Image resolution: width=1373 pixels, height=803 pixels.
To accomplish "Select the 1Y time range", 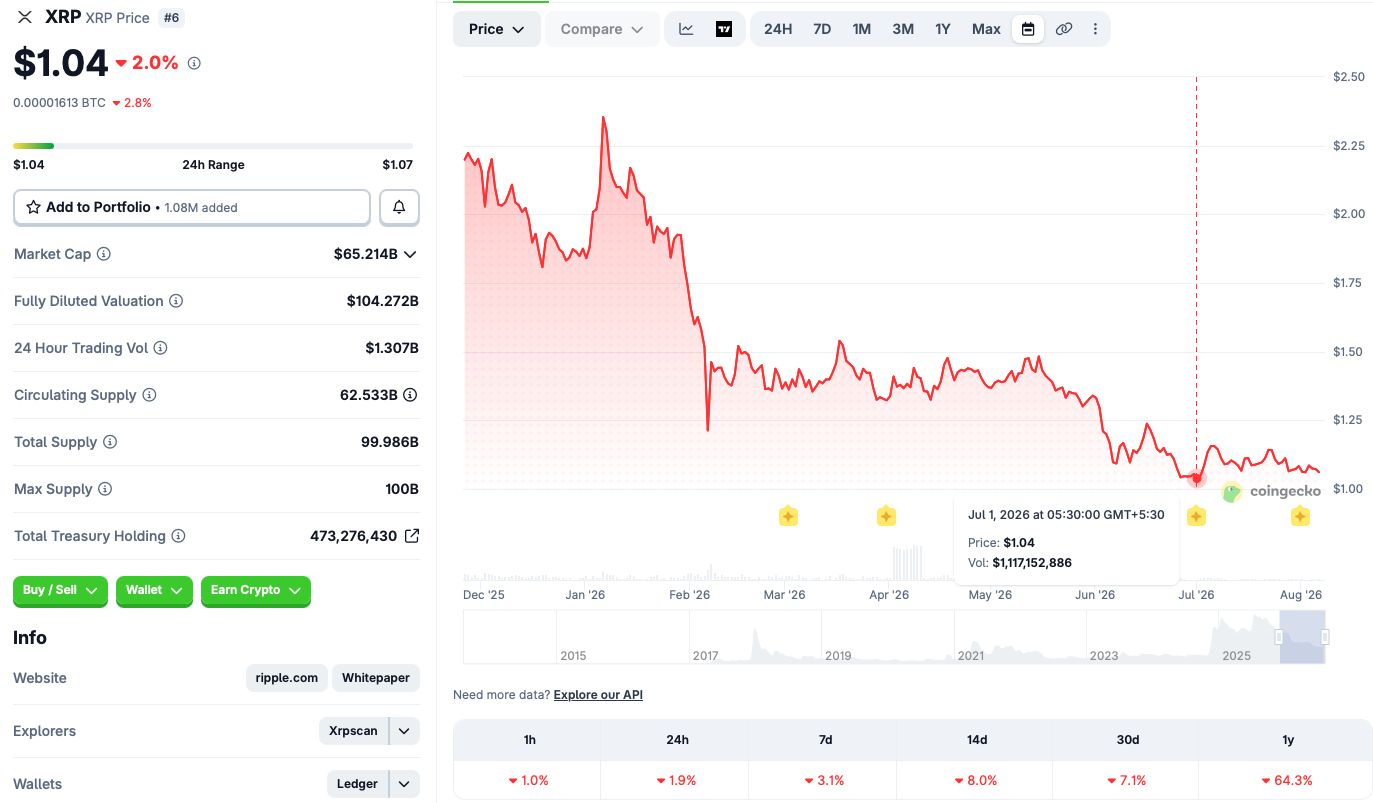I will point(943,29).
